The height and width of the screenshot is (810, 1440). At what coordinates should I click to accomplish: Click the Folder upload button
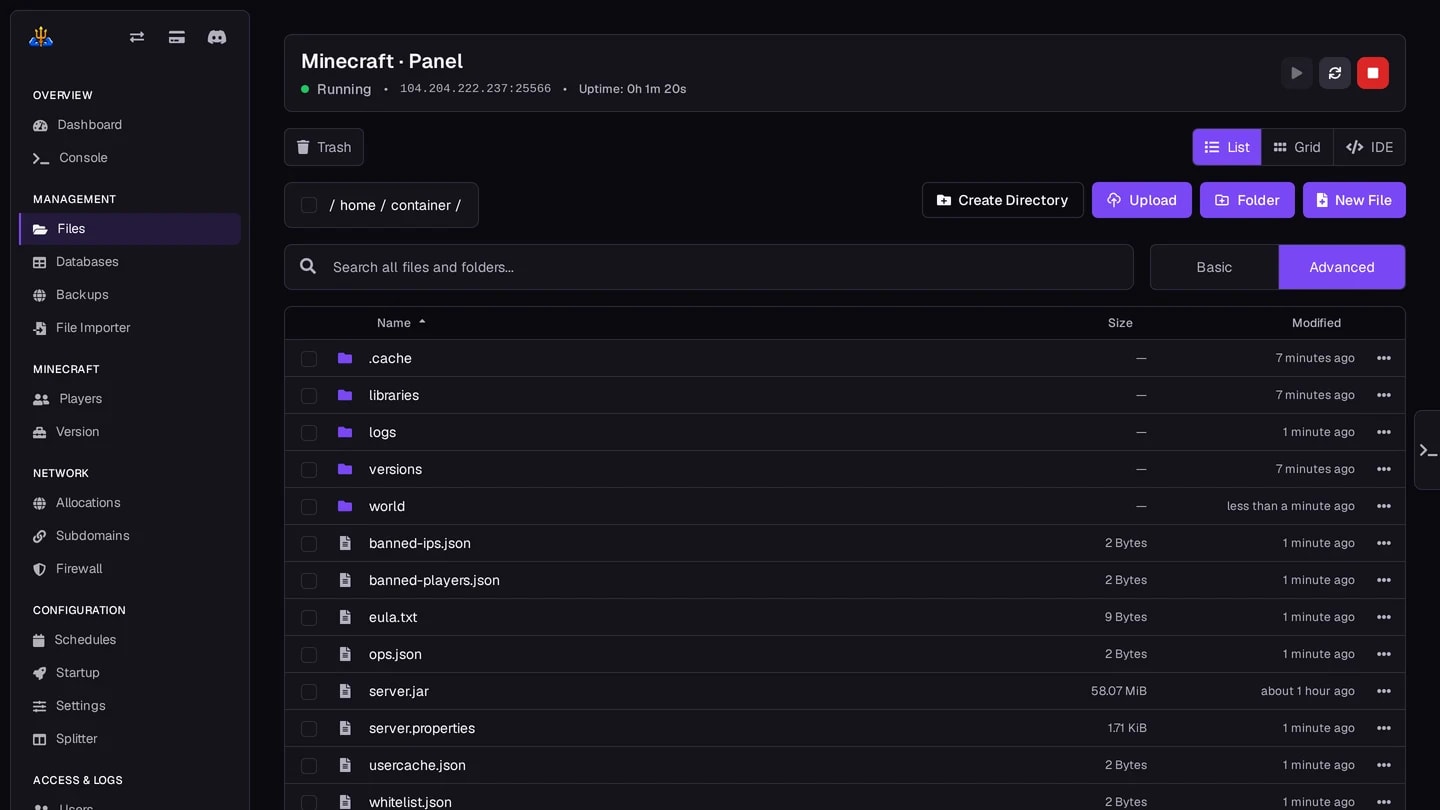point(1247,200)
